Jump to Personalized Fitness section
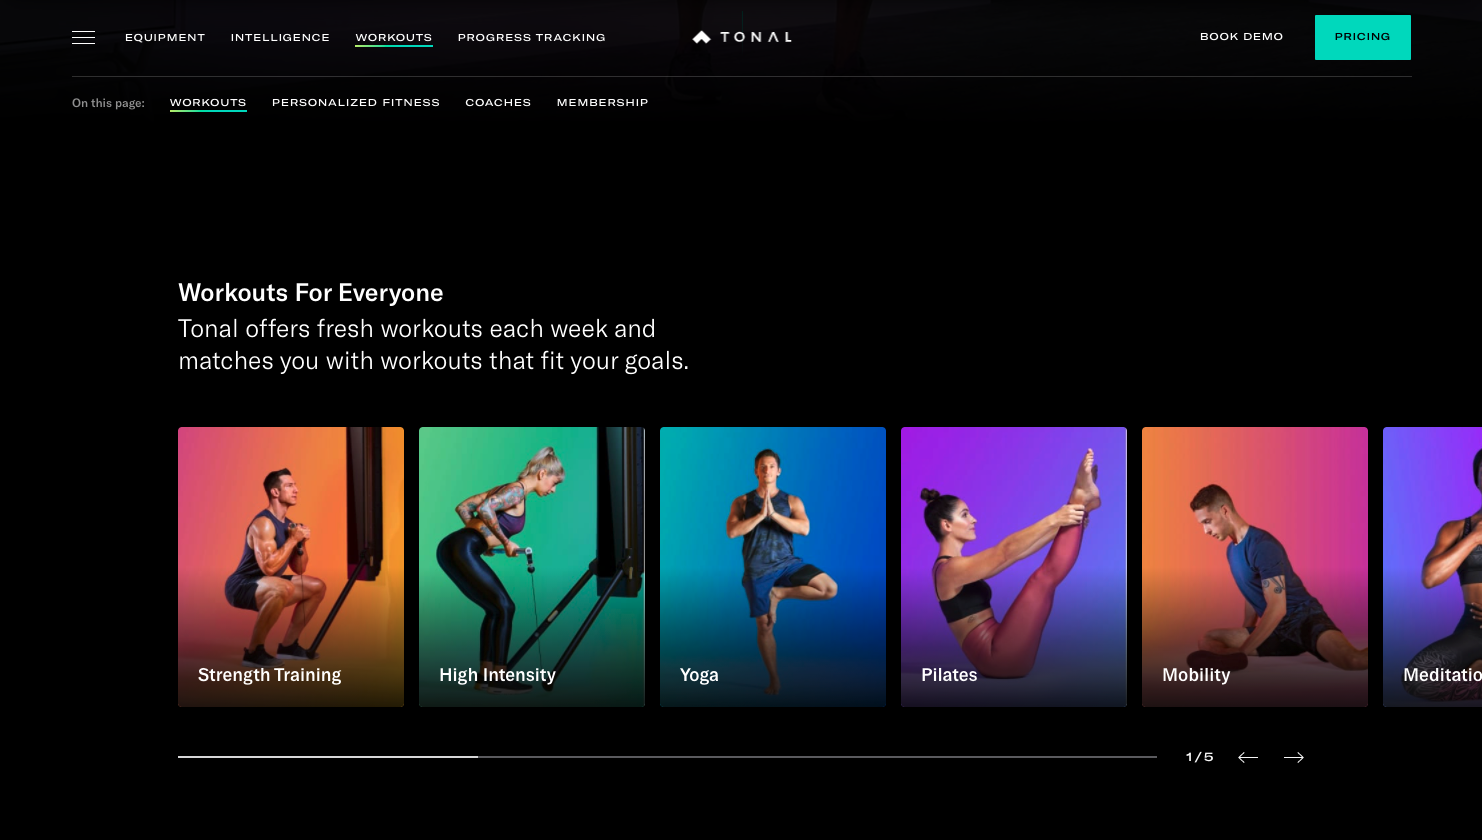Viewport: 1482px width, 840px height. (x=356, y=102)
